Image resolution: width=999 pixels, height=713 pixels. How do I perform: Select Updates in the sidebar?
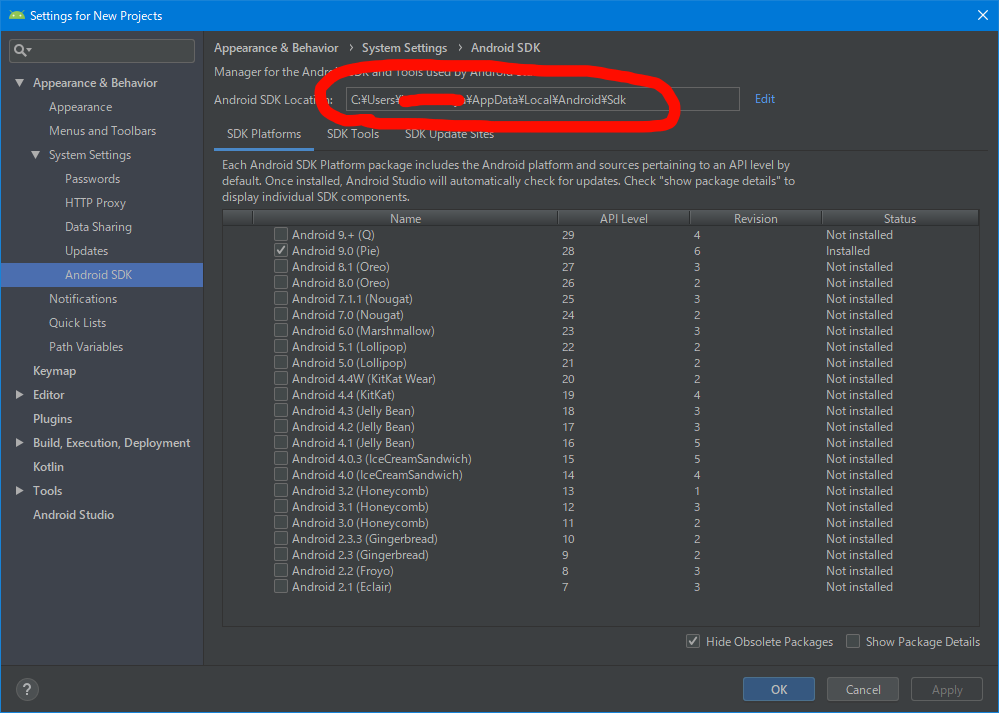[x=87, y=250]
